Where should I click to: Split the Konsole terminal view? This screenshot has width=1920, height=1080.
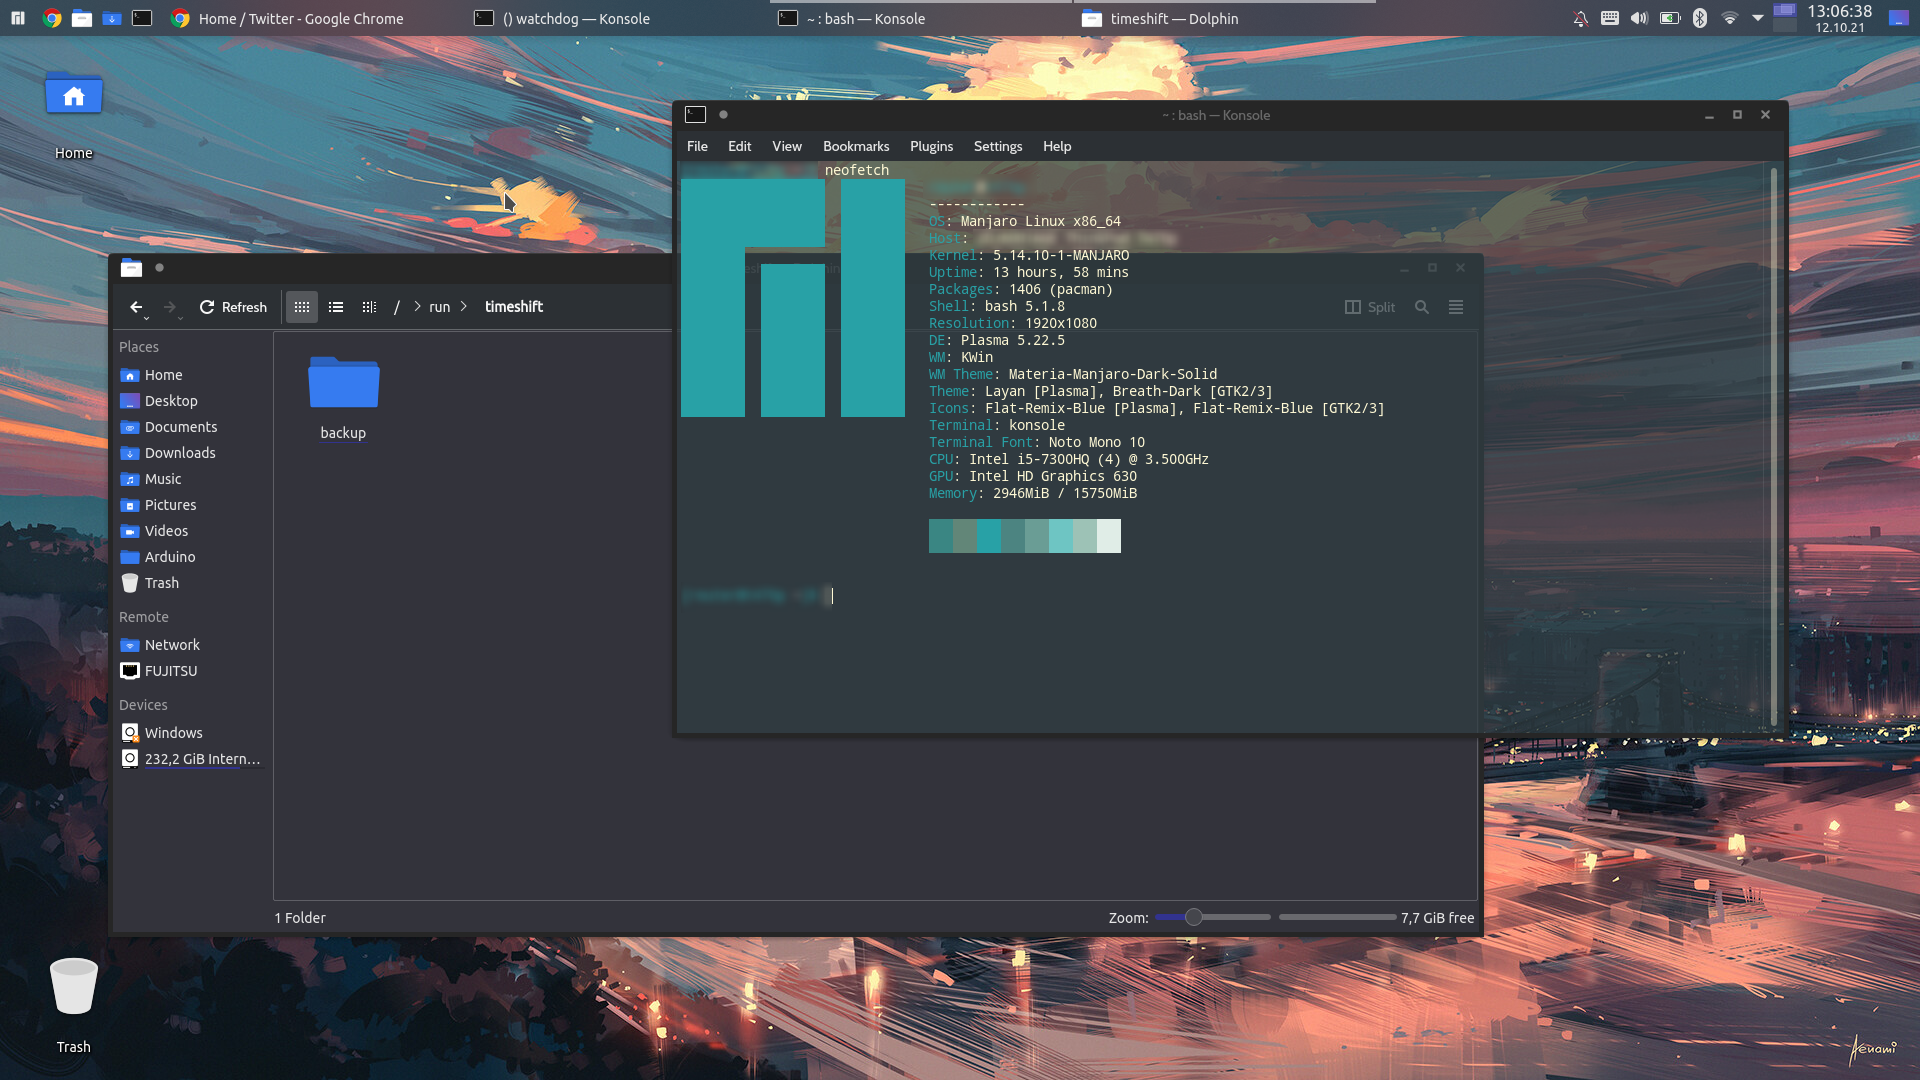pos(1369,307)
